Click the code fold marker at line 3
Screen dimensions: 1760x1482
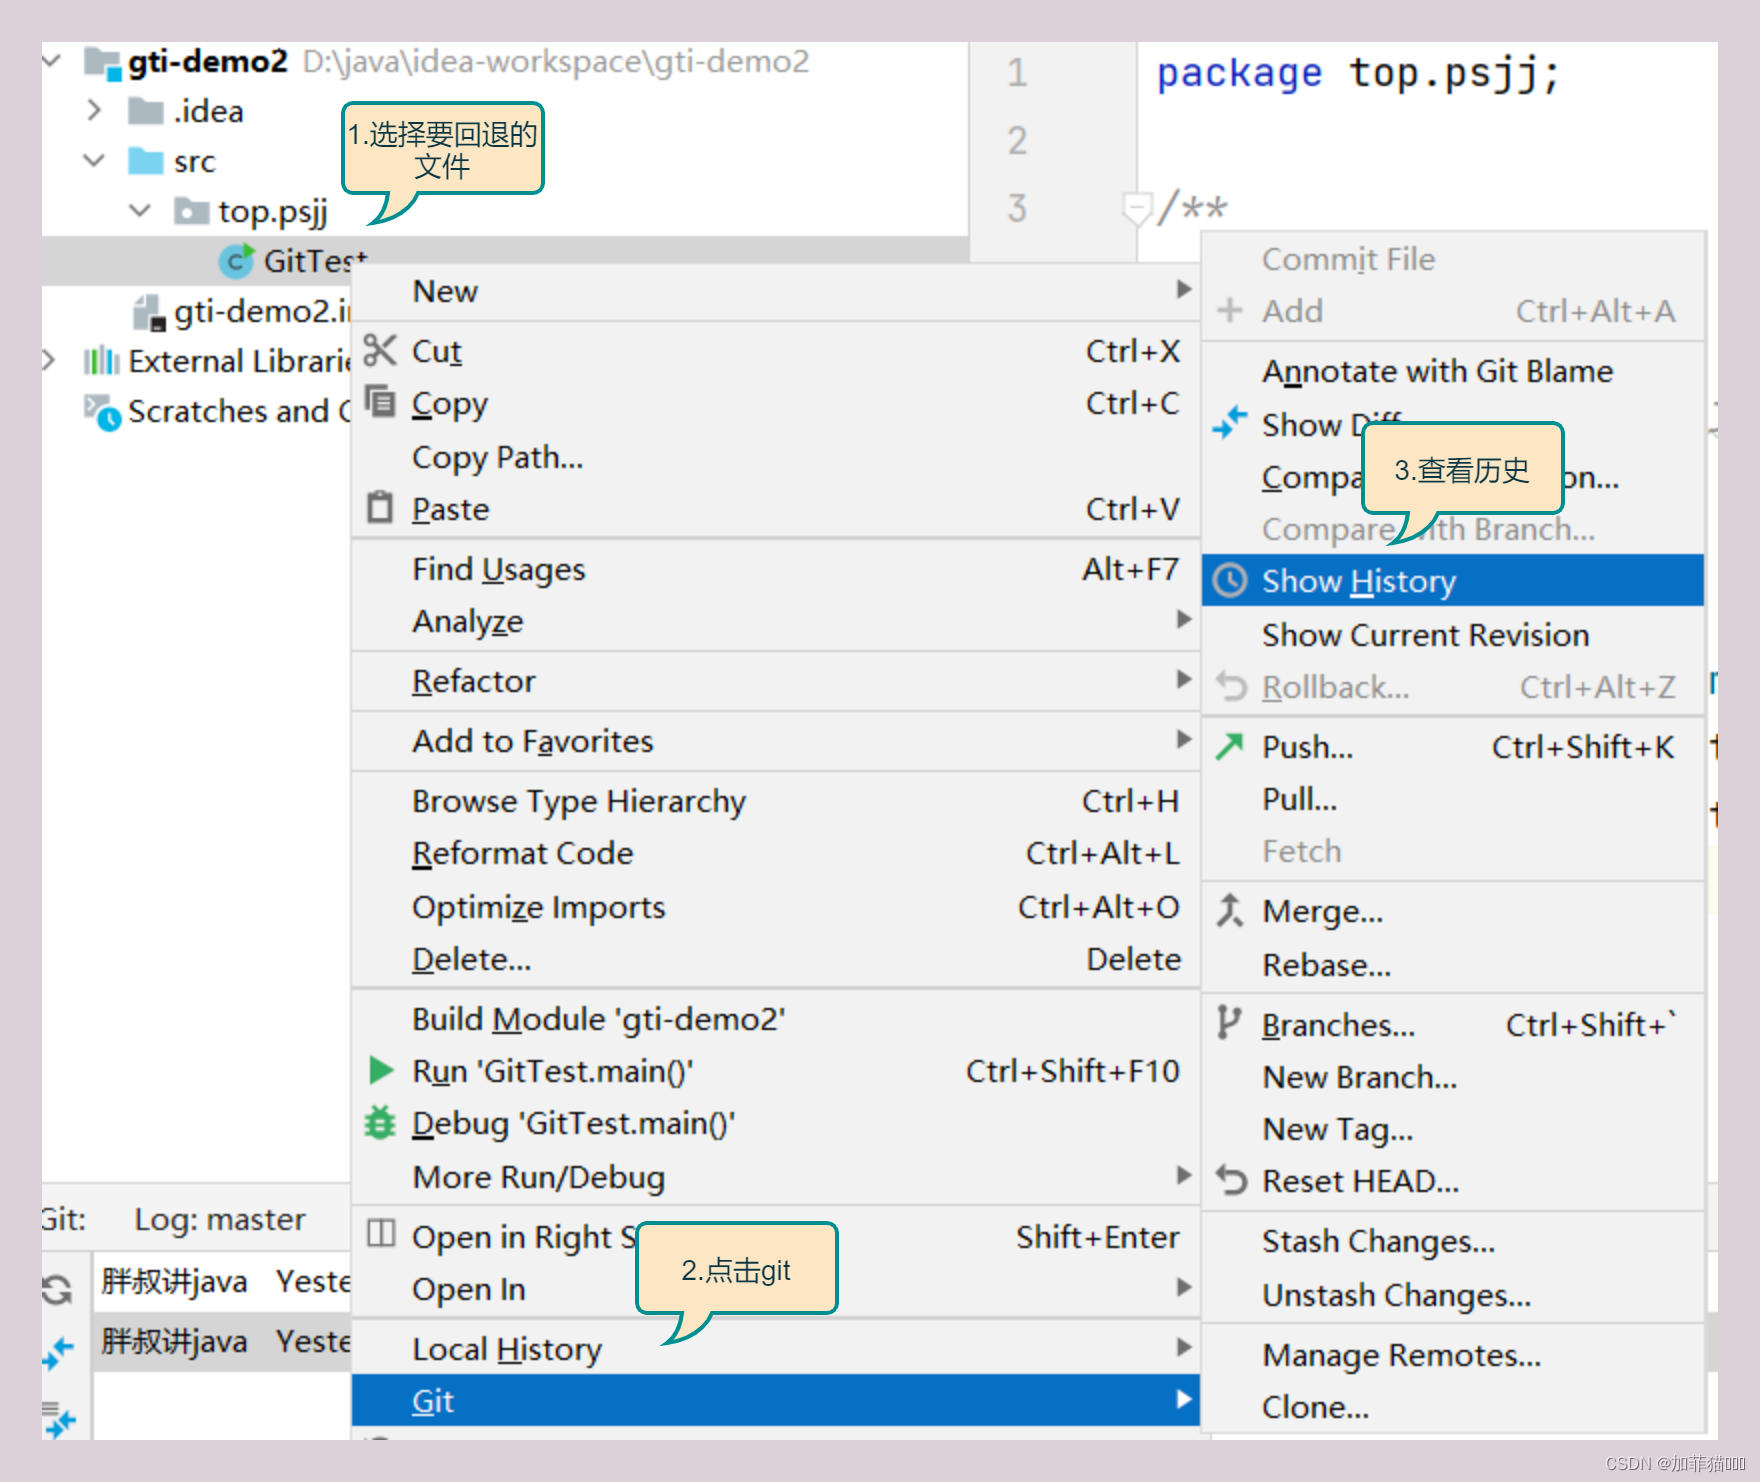tap(1137, 209)
